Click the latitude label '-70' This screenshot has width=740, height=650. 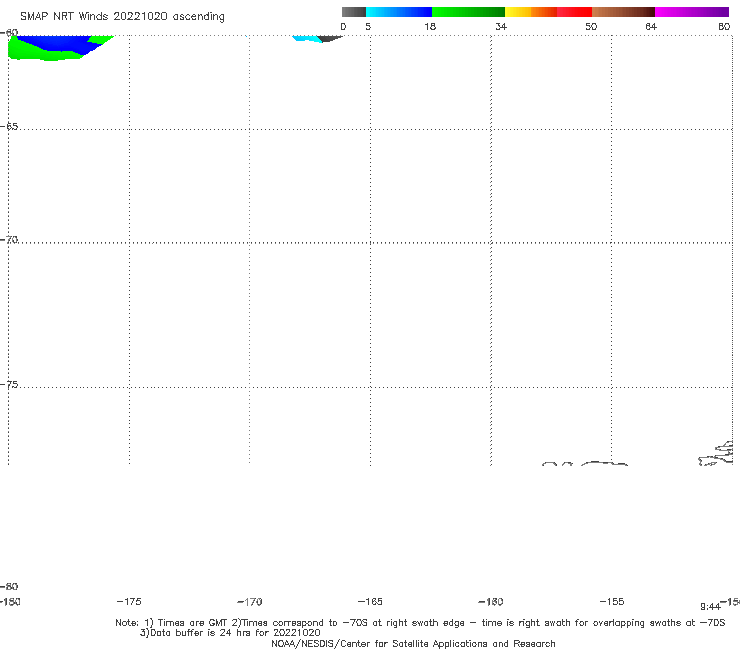pyautogui.click(x=9, y=240)
